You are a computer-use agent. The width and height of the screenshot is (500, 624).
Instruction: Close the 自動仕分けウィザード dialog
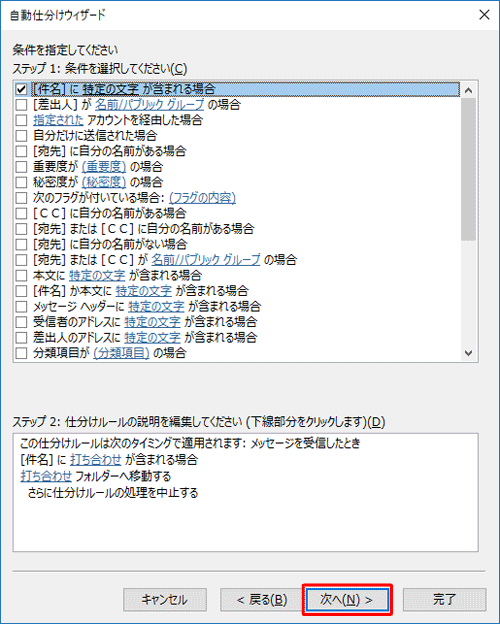(484, 15)
